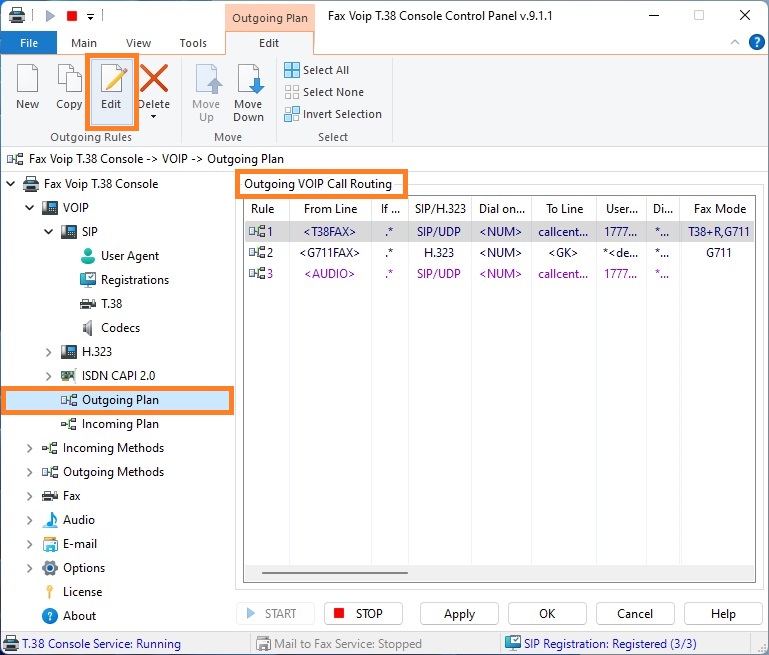Expand the Options tree node
769x655 pixels.
(29, 568)
